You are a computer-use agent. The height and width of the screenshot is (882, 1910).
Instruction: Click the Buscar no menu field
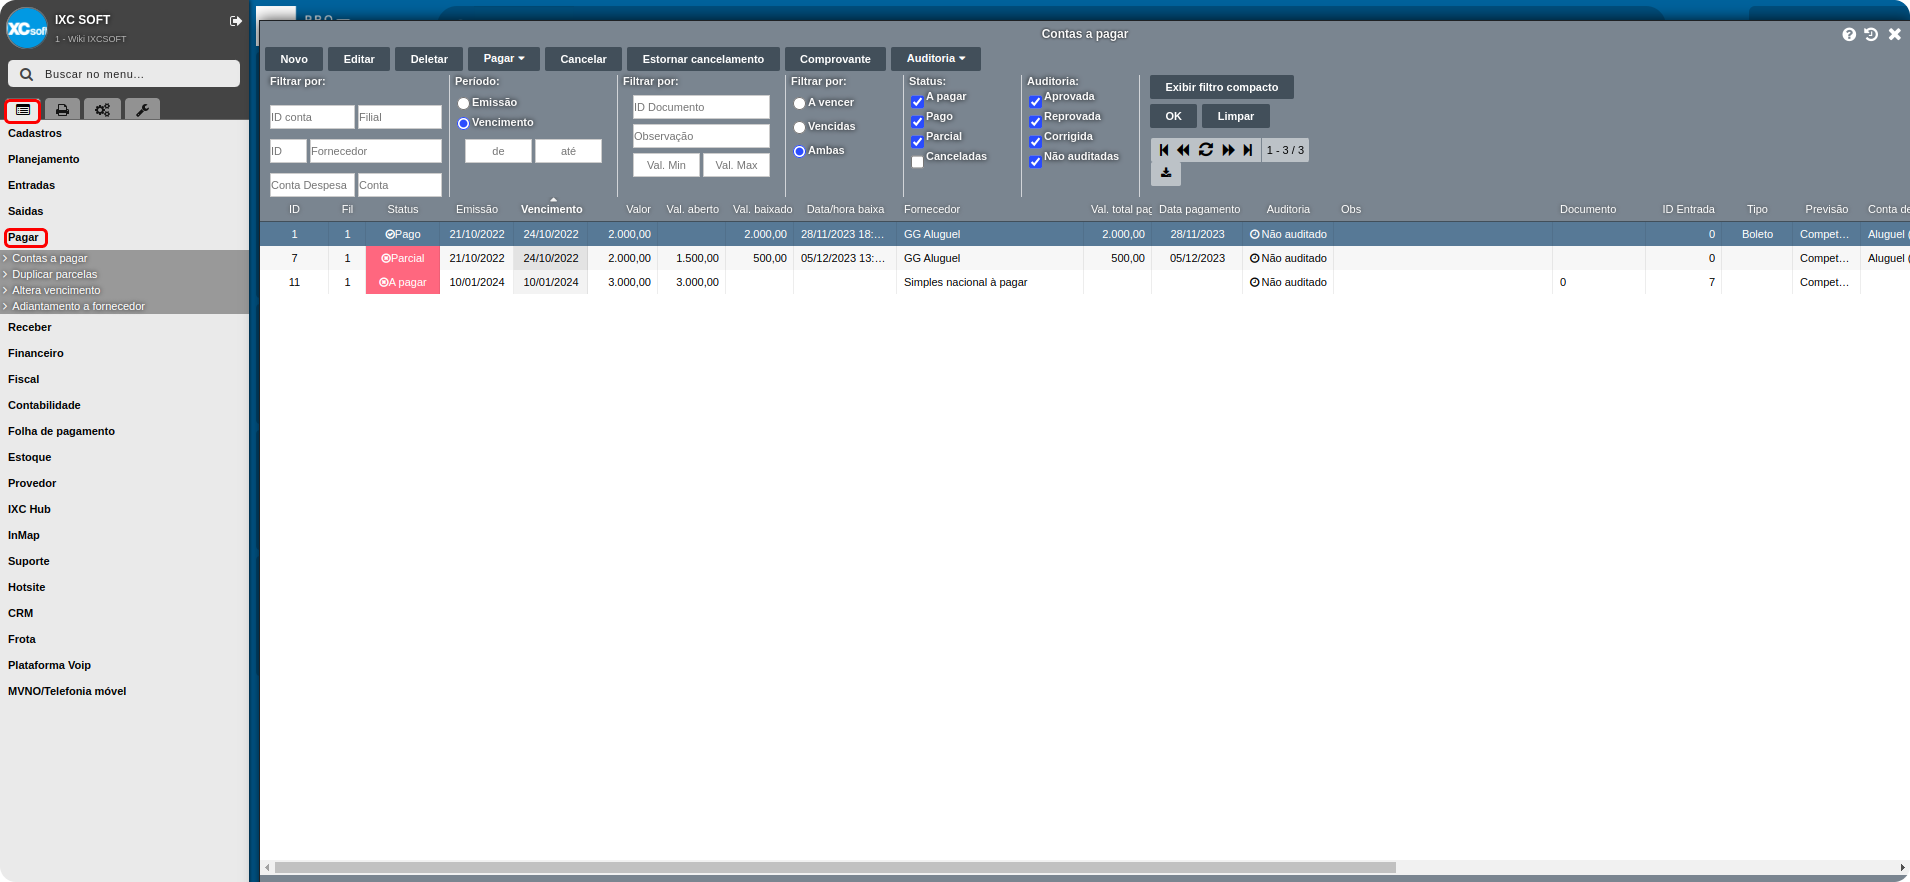(x=124, y=74)
